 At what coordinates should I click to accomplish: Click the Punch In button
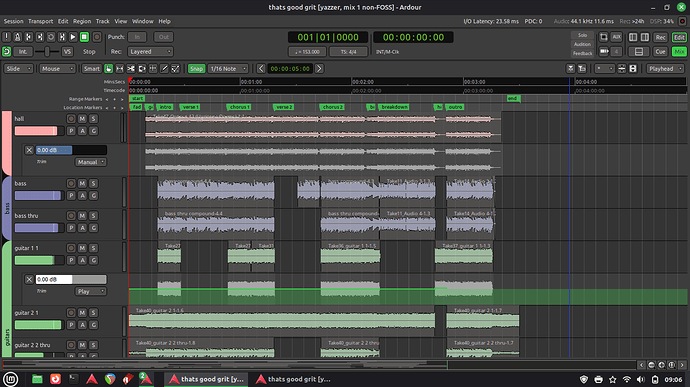pos(137,37)
